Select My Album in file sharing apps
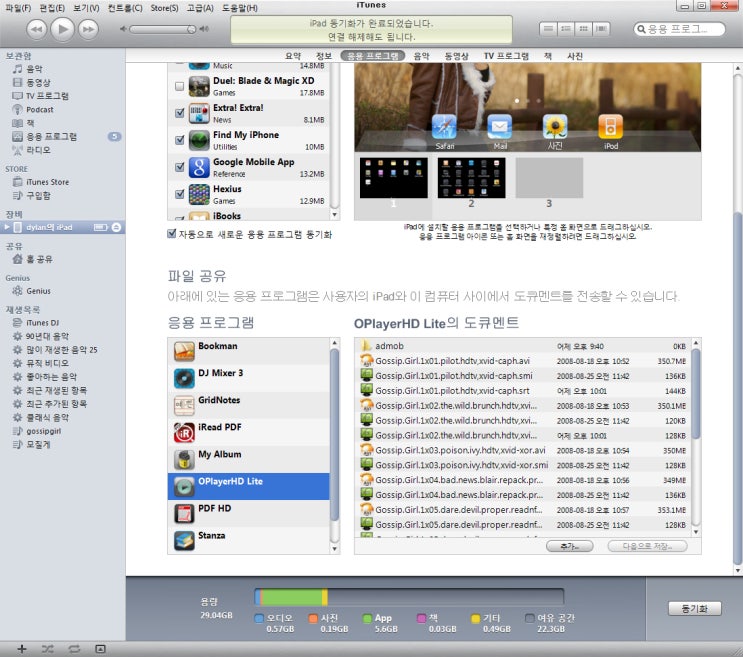Image resolution: width=743 pixels, height=657 pixels. point(248,459)
